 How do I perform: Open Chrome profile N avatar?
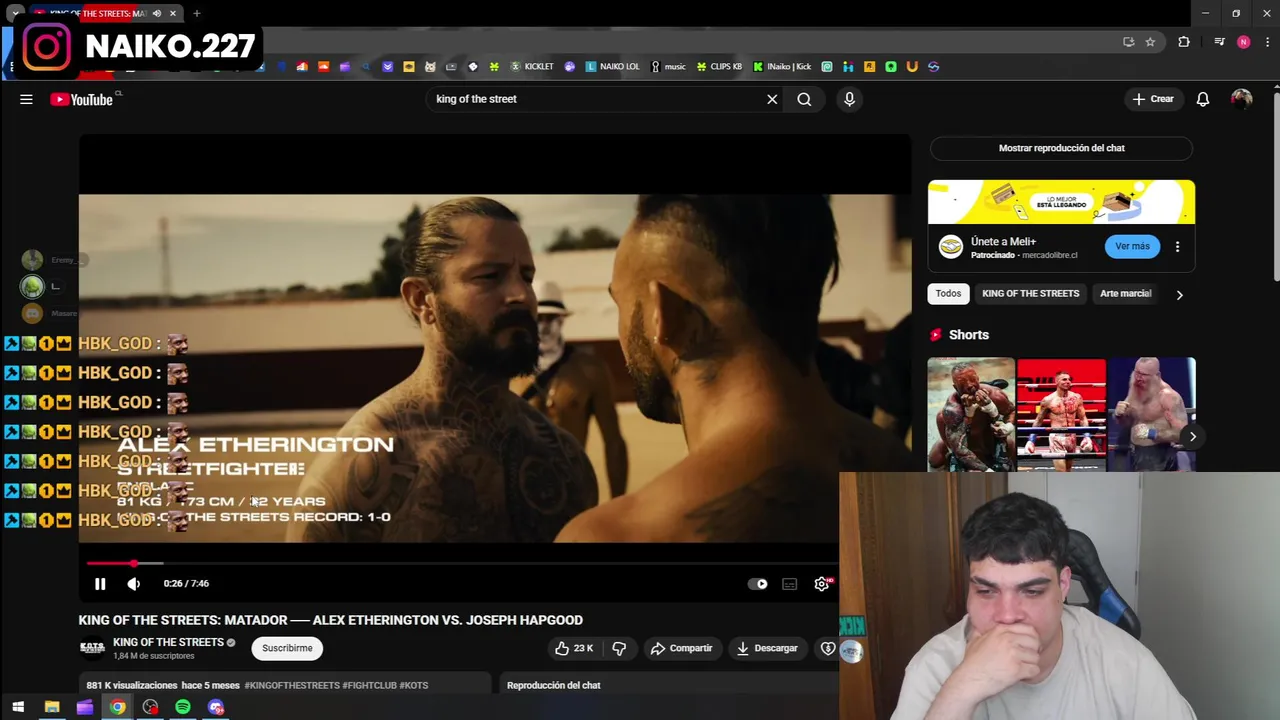click(1243, 42)
